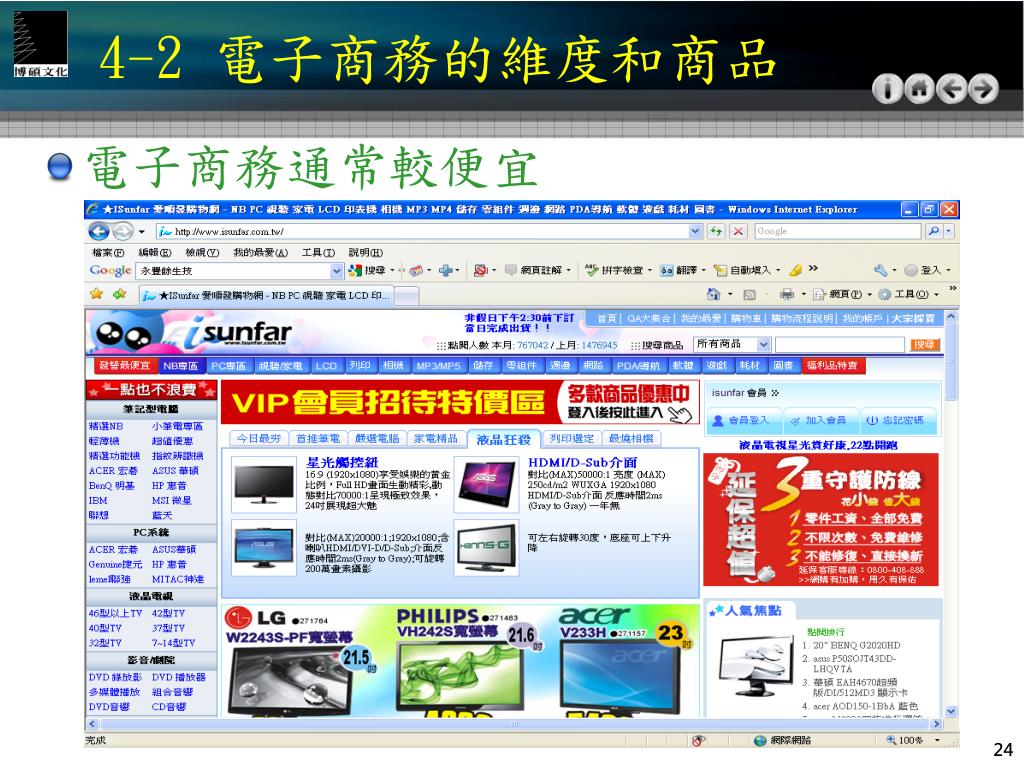
Task: Go to previous slide with back arrow icon
Action: pyautogui.click(x=952, y=88)
